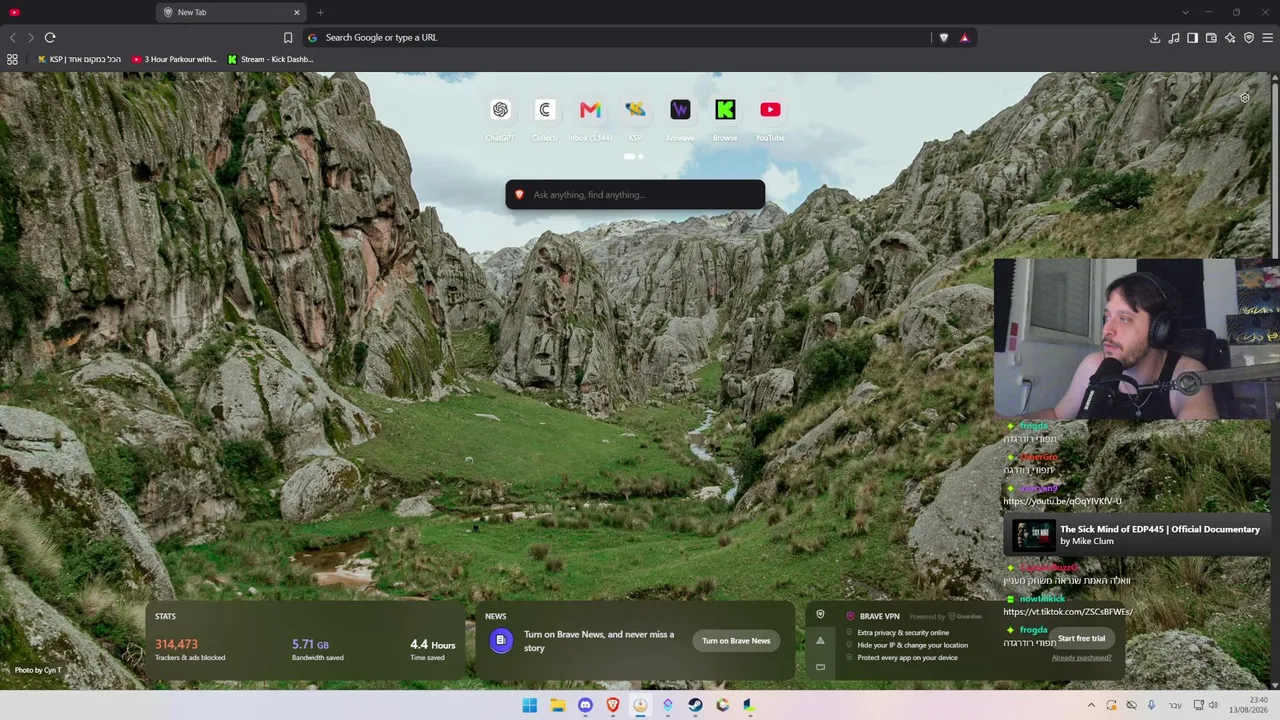Screen dimensions: 1280x720
Task: Click the Brave VPN toolbar icon
Action: pos(1249,38)
